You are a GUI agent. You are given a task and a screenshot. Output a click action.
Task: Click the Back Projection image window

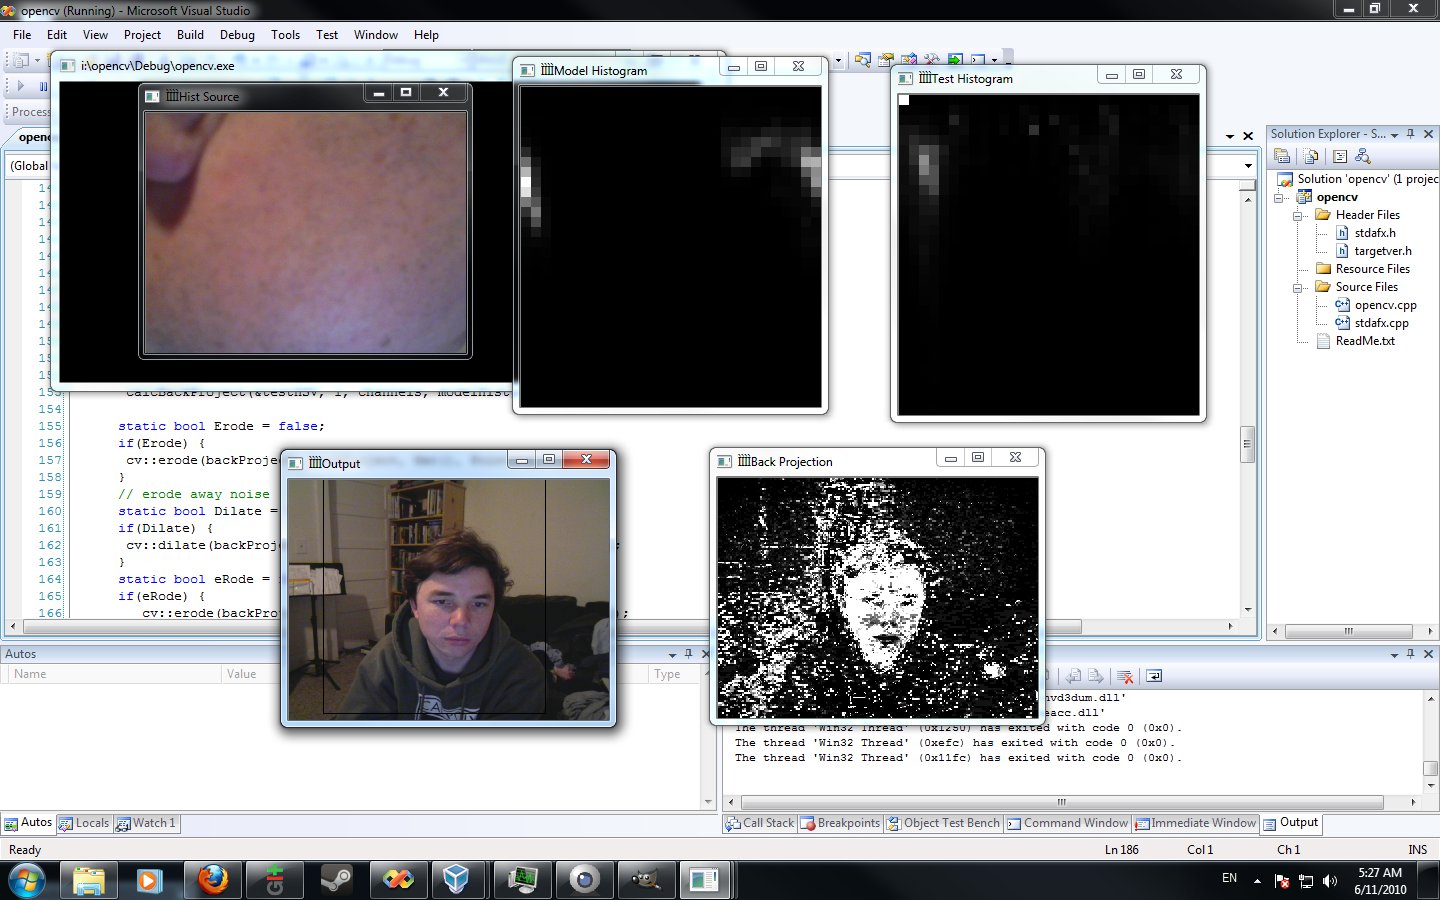(x=878, y=597)
